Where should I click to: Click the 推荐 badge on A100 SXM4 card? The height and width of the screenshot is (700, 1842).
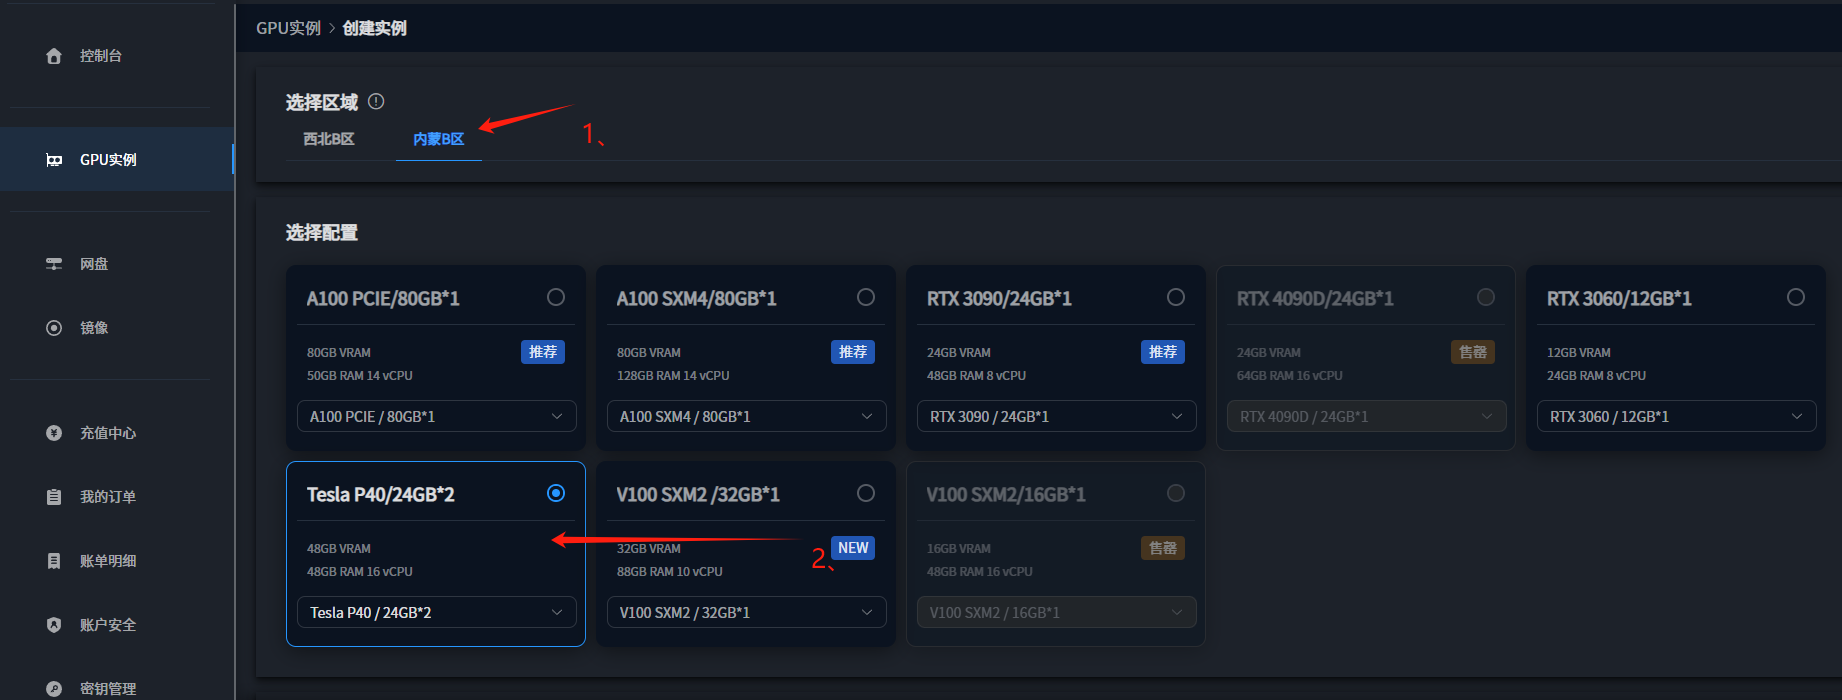tap(853, 352)
